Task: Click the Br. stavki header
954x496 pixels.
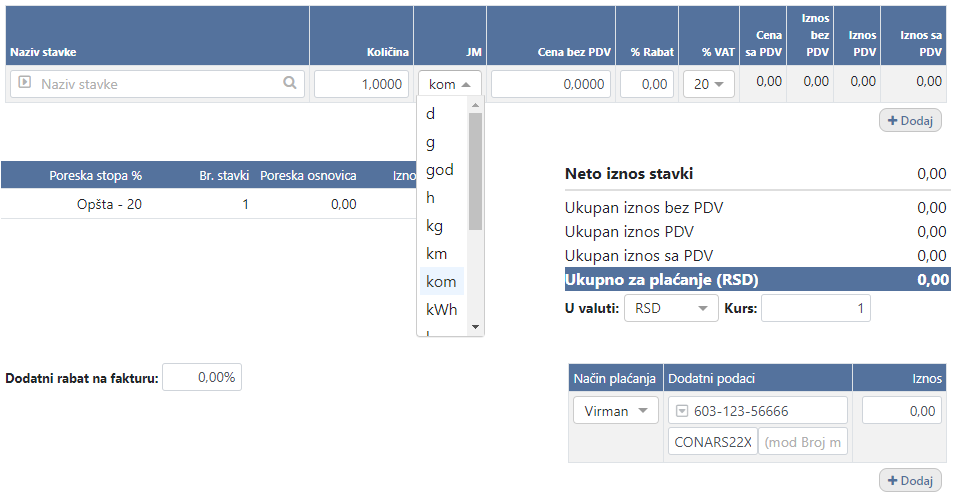Action: (x=224, y=175)
